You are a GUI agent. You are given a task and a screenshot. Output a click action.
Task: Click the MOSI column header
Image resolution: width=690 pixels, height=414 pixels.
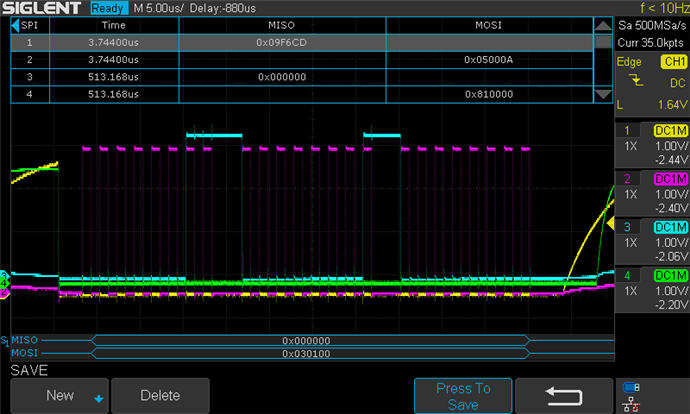point(488,26)
